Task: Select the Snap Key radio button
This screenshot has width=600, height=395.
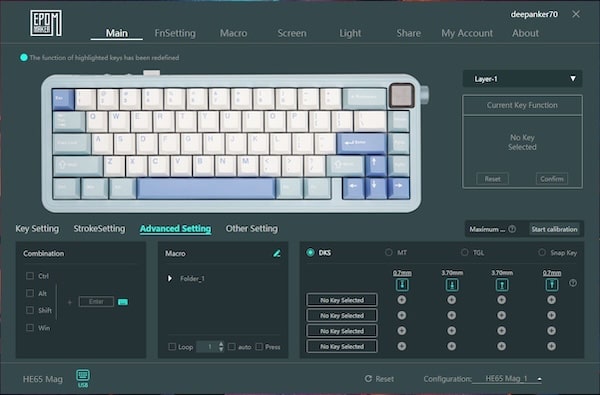Action: click(x=542, y=252)
